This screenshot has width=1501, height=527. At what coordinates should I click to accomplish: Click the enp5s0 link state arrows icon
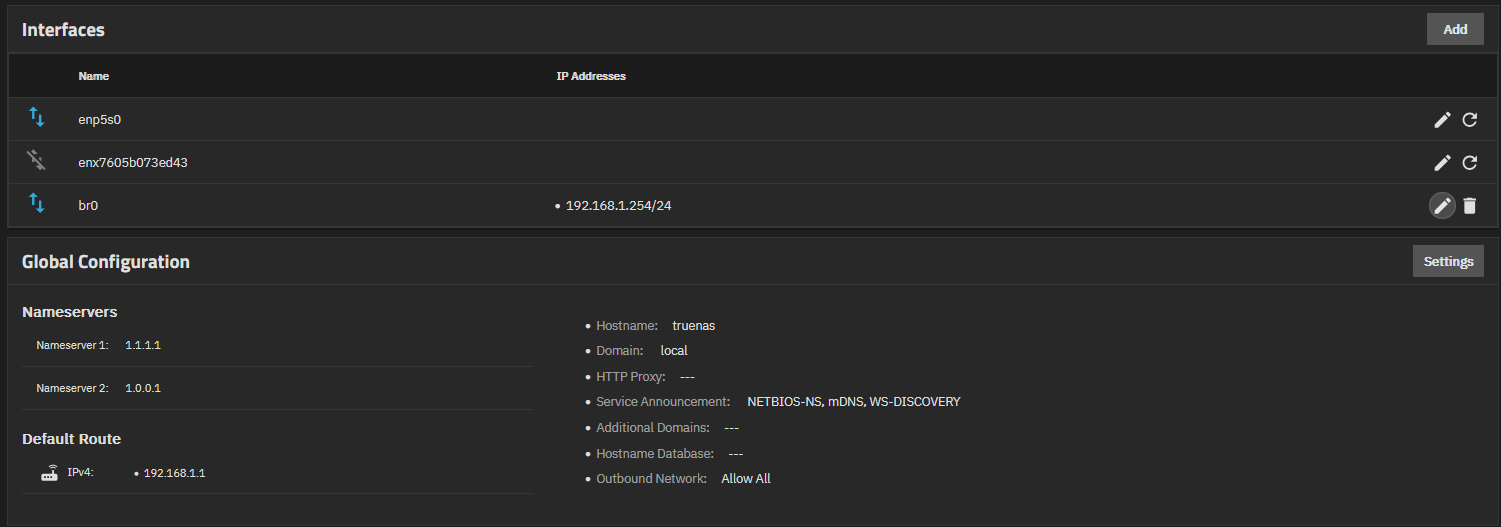[x=37, y=118]
